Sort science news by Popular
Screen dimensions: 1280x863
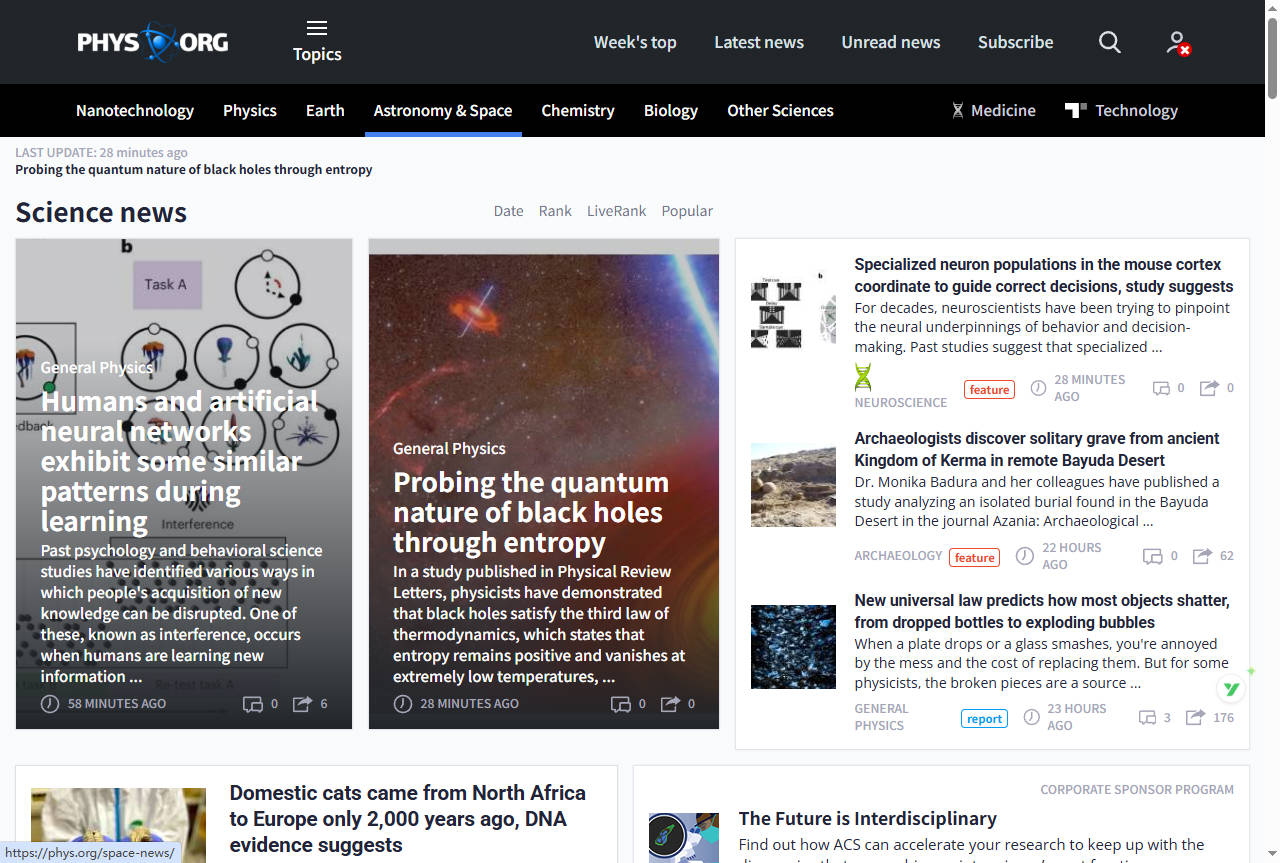point(687,211)
